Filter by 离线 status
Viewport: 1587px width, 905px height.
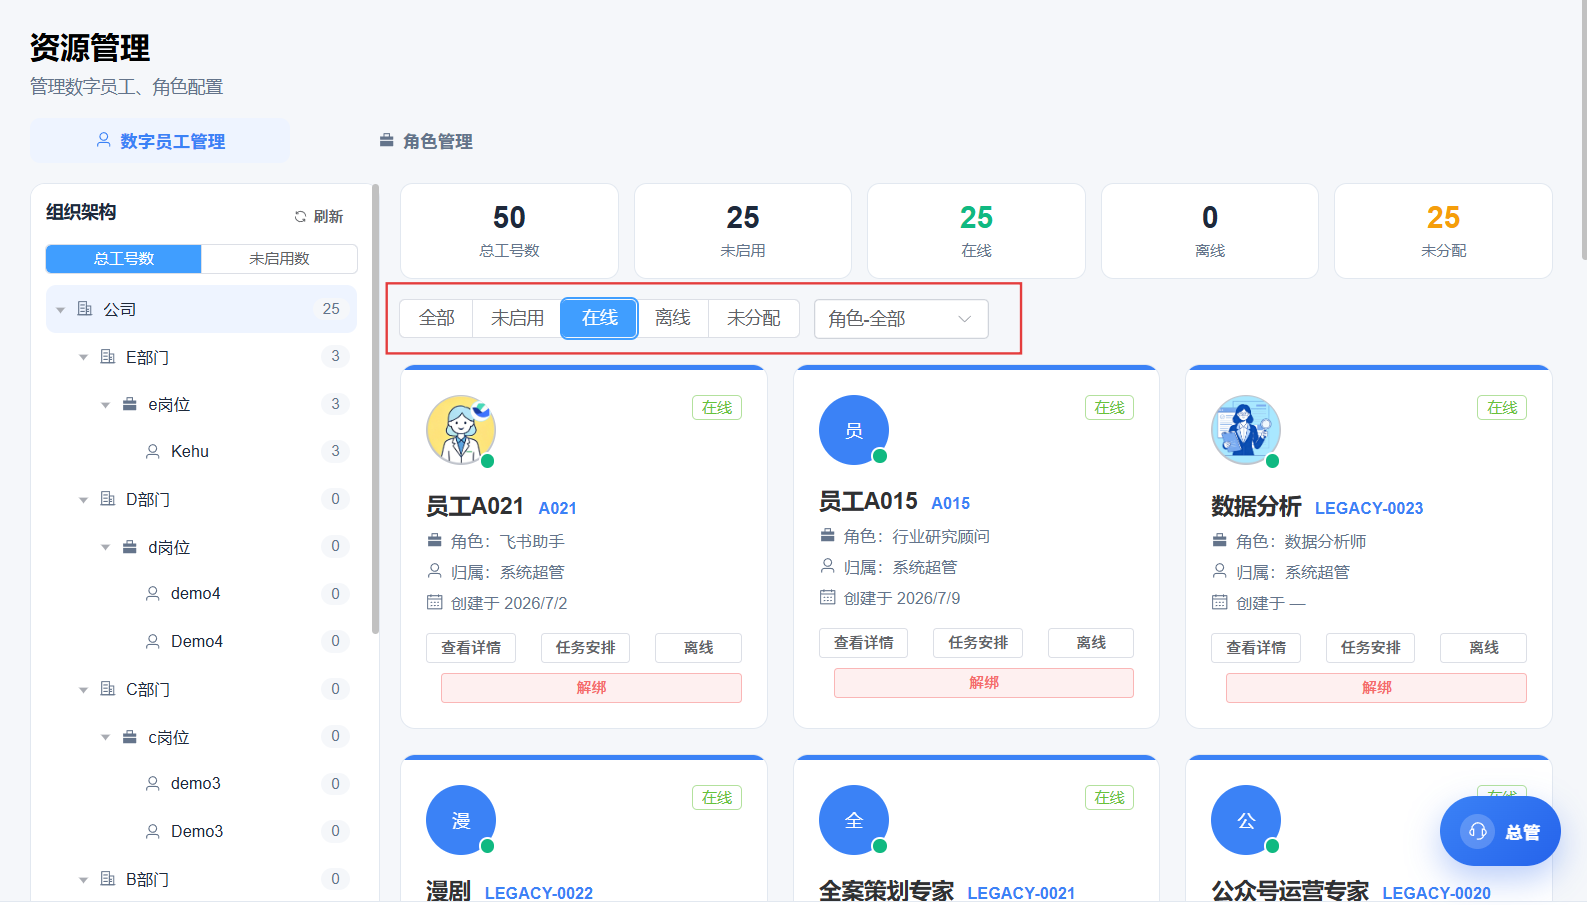673,319
